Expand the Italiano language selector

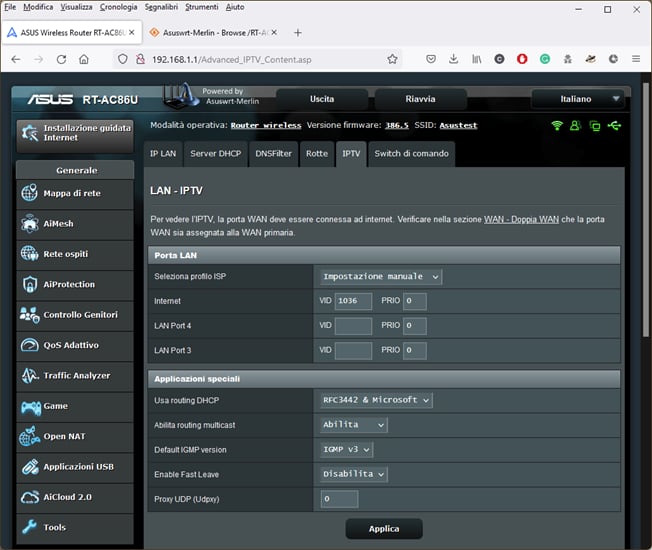pos(578,99)
